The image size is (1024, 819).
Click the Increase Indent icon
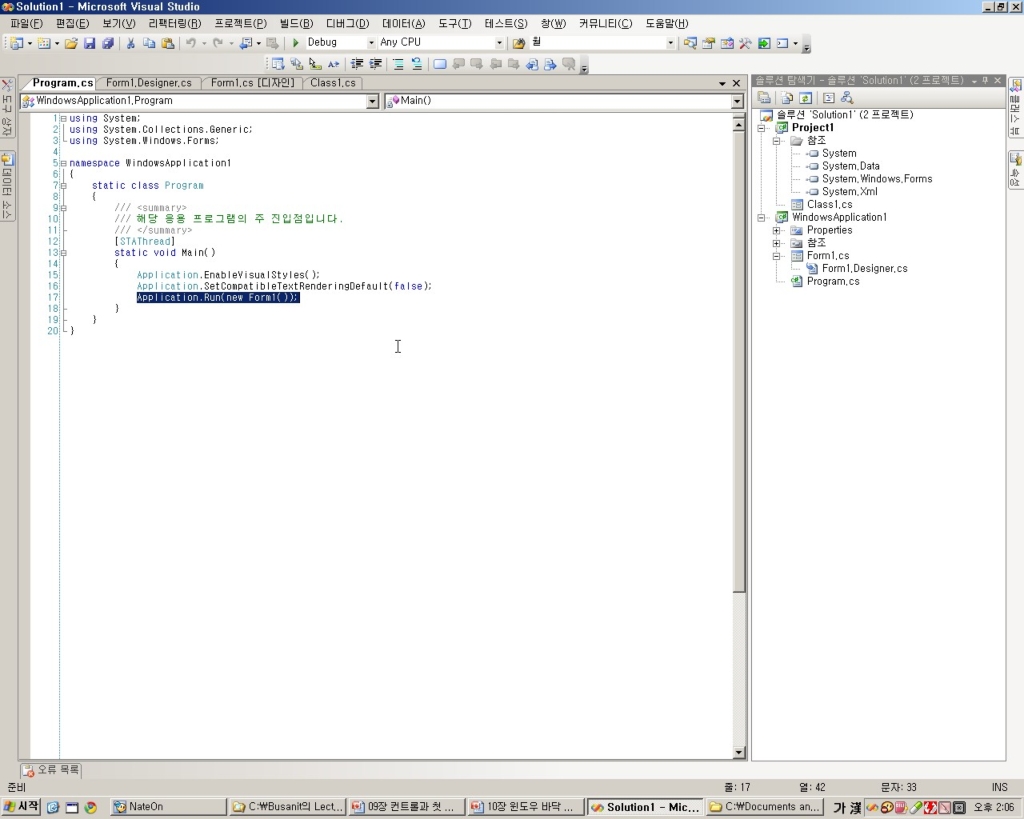[x=376, y=64]
